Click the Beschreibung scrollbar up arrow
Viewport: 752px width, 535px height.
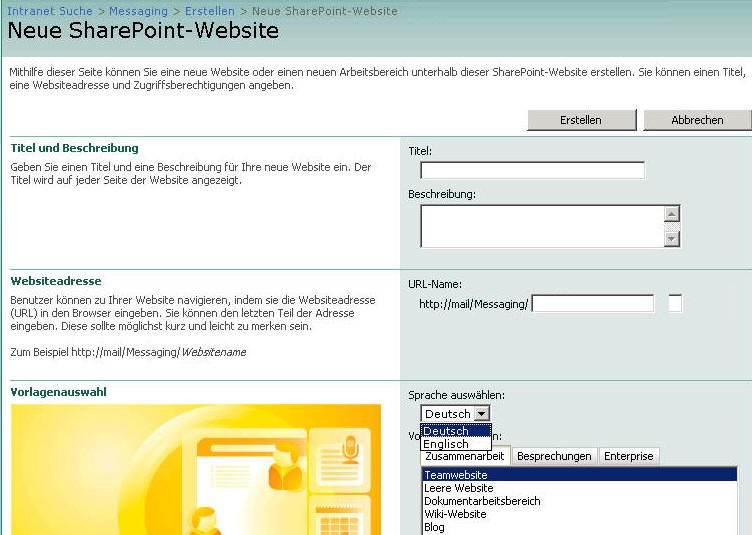tap(672, 214)
